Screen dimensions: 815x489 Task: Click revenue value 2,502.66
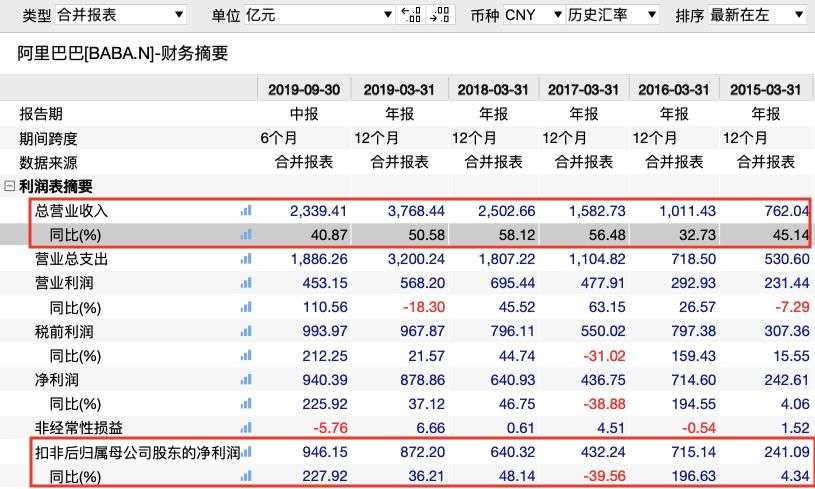point(506,210)
